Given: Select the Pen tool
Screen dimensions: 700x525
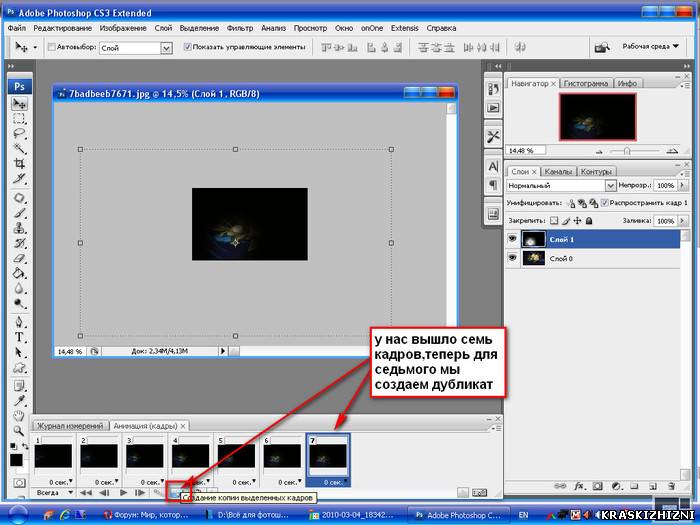Looking at the screenshot, I should pos(19,322).
